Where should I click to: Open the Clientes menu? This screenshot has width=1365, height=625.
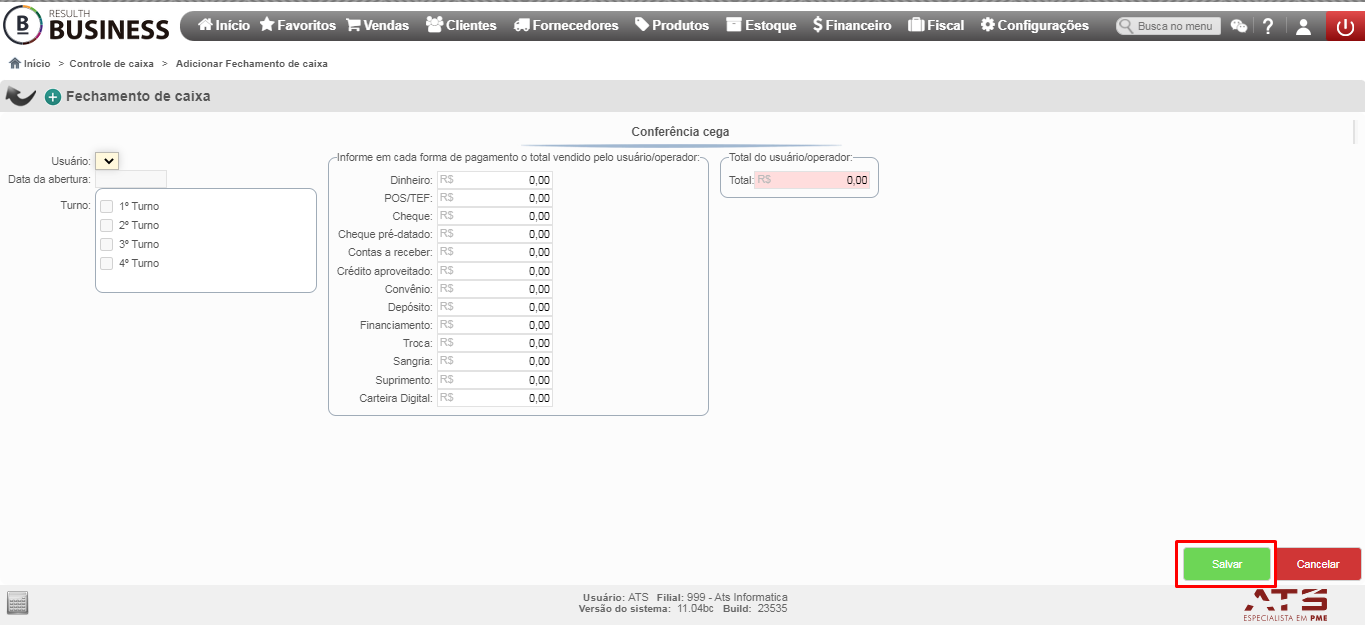tap(461, 25)
